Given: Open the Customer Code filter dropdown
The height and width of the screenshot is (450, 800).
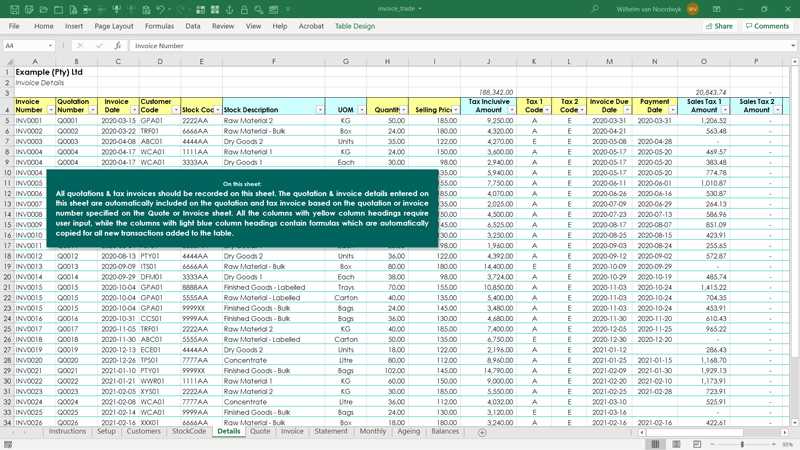Looking at the screenshot, I should tap(176, 110).
